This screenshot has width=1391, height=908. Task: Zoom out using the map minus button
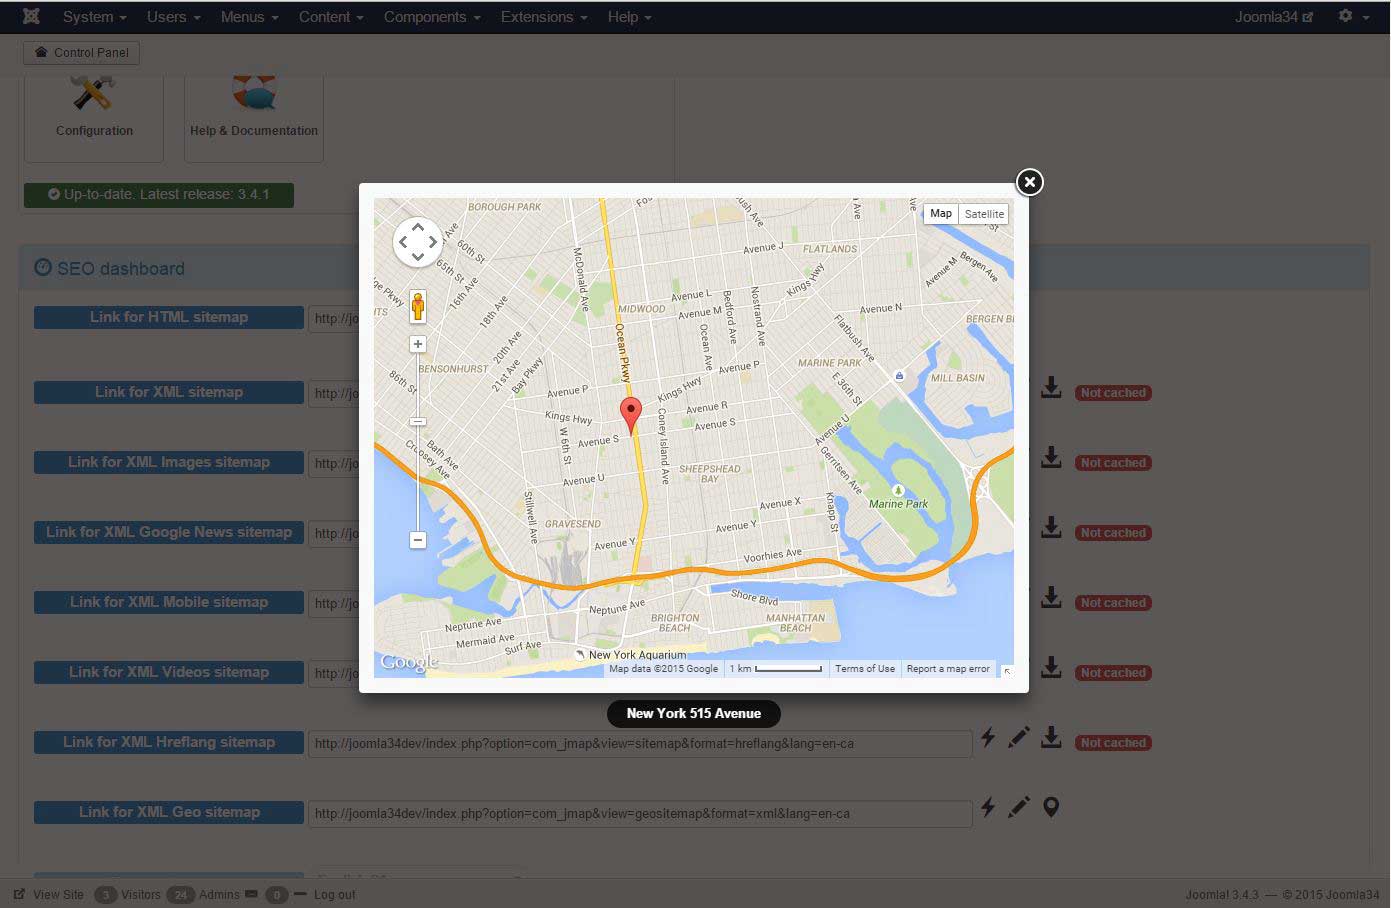pos(418,540)
